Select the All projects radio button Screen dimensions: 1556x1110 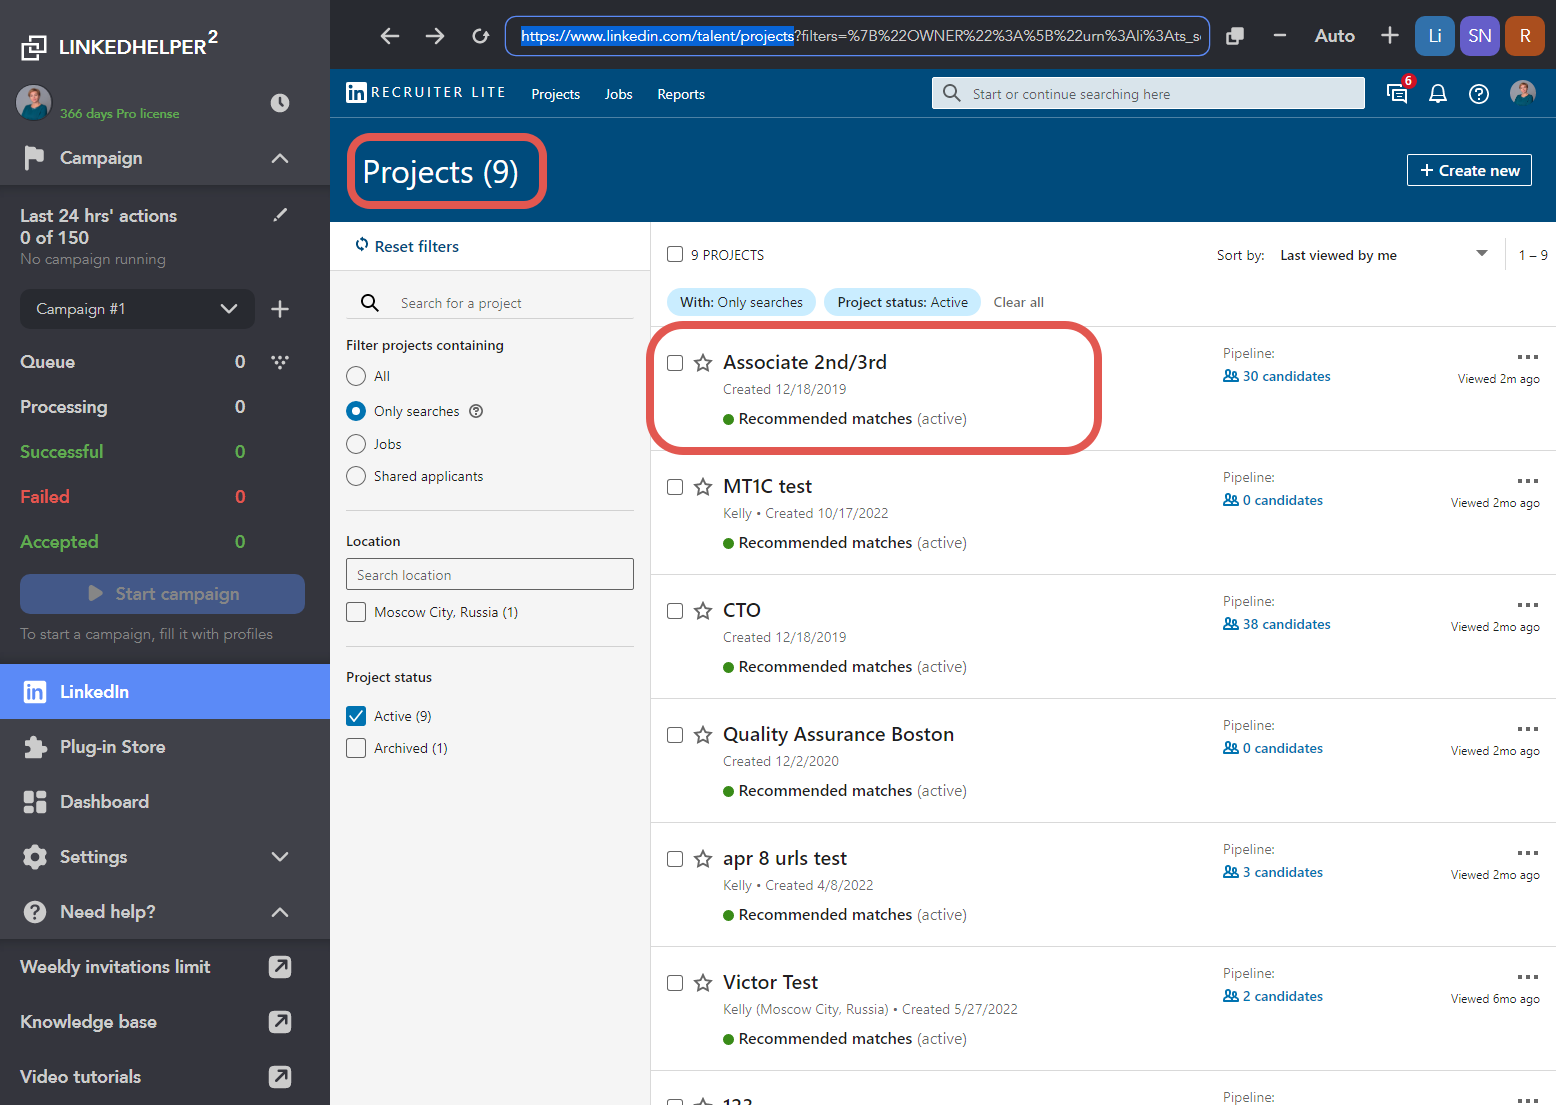(356, 376)
